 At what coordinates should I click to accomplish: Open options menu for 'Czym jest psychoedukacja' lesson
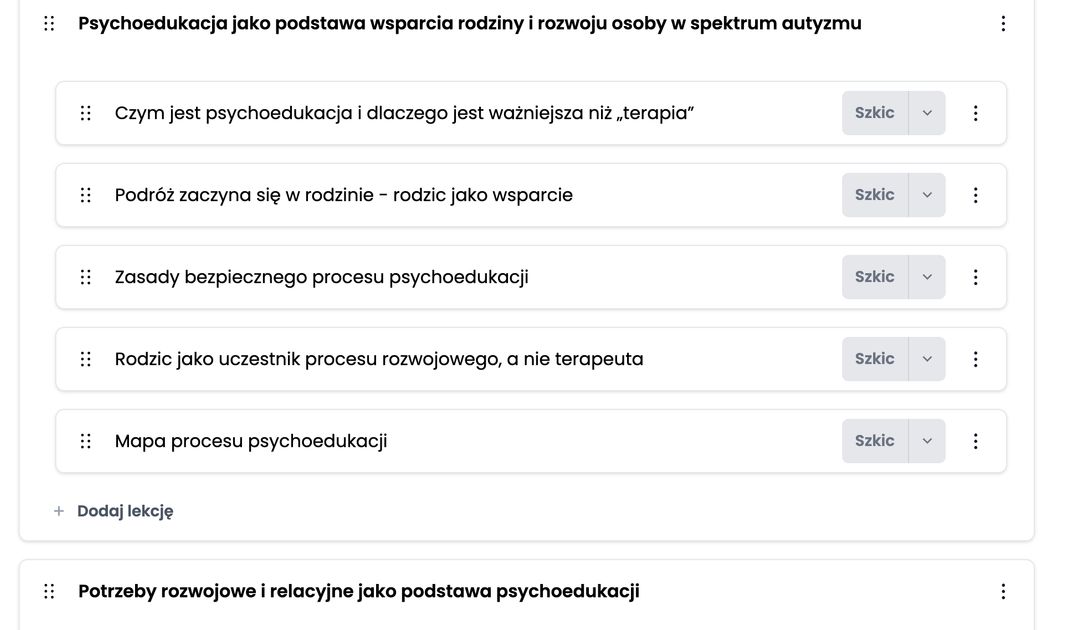pyautogui.click(x=975, y=113)
